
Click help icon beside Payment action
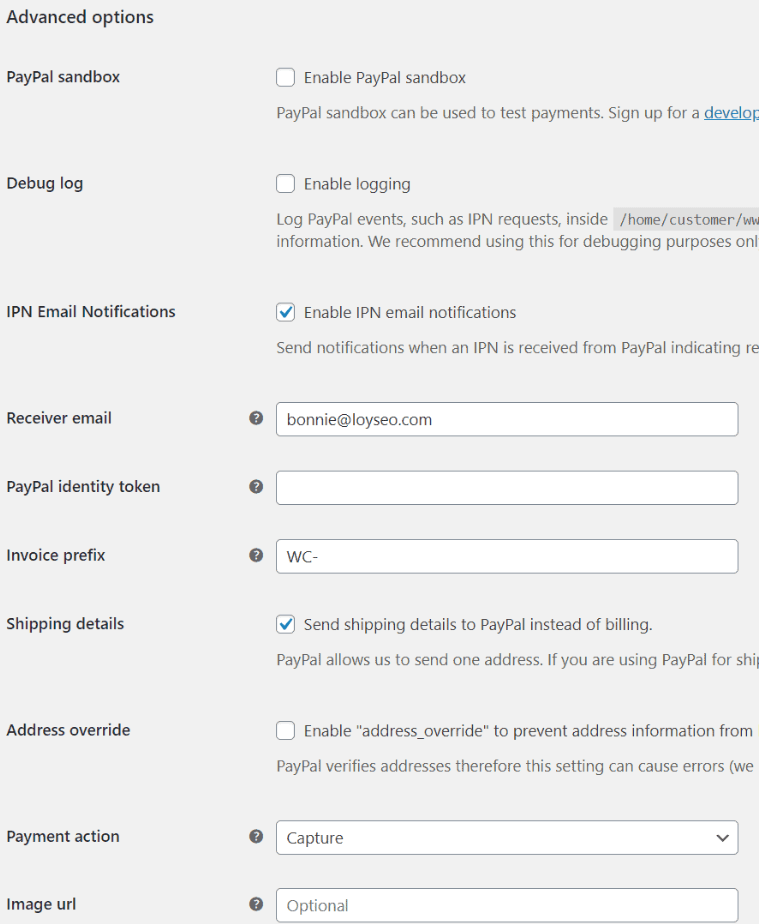coord(256,836)
